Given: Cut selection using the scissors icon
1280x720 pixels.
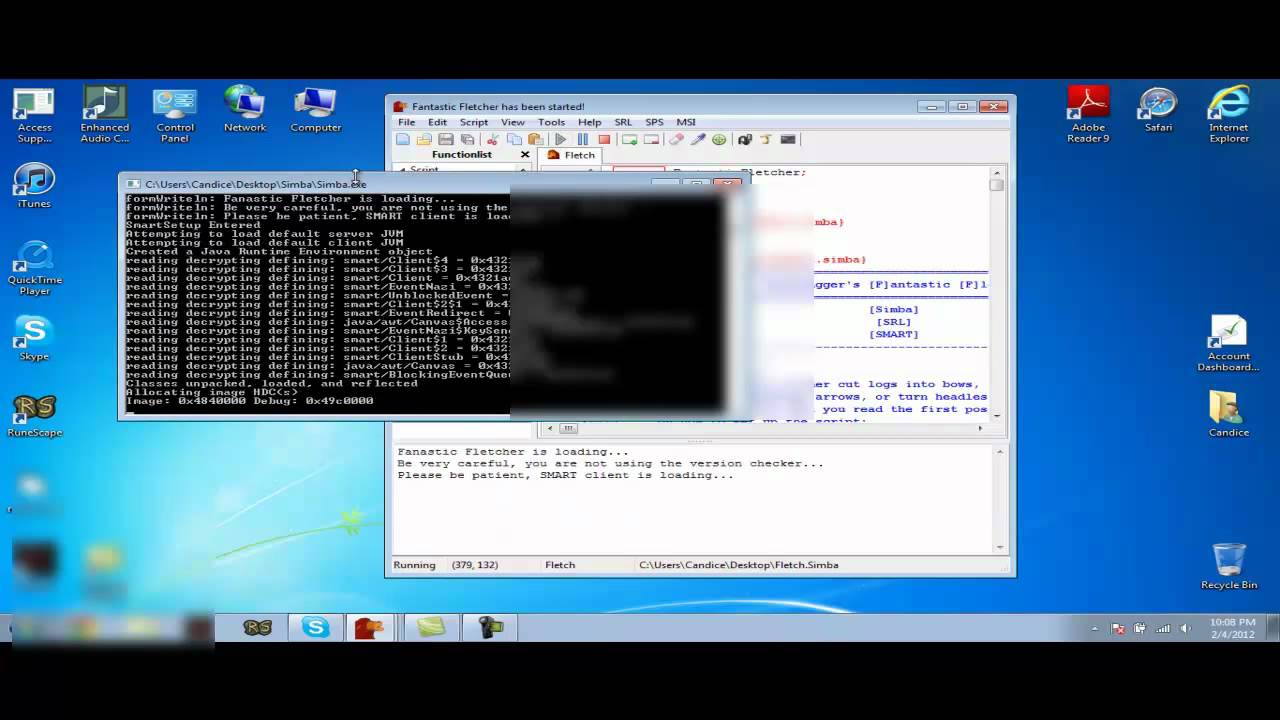Looking at the screenshot, I should click(x=492, y=140).
